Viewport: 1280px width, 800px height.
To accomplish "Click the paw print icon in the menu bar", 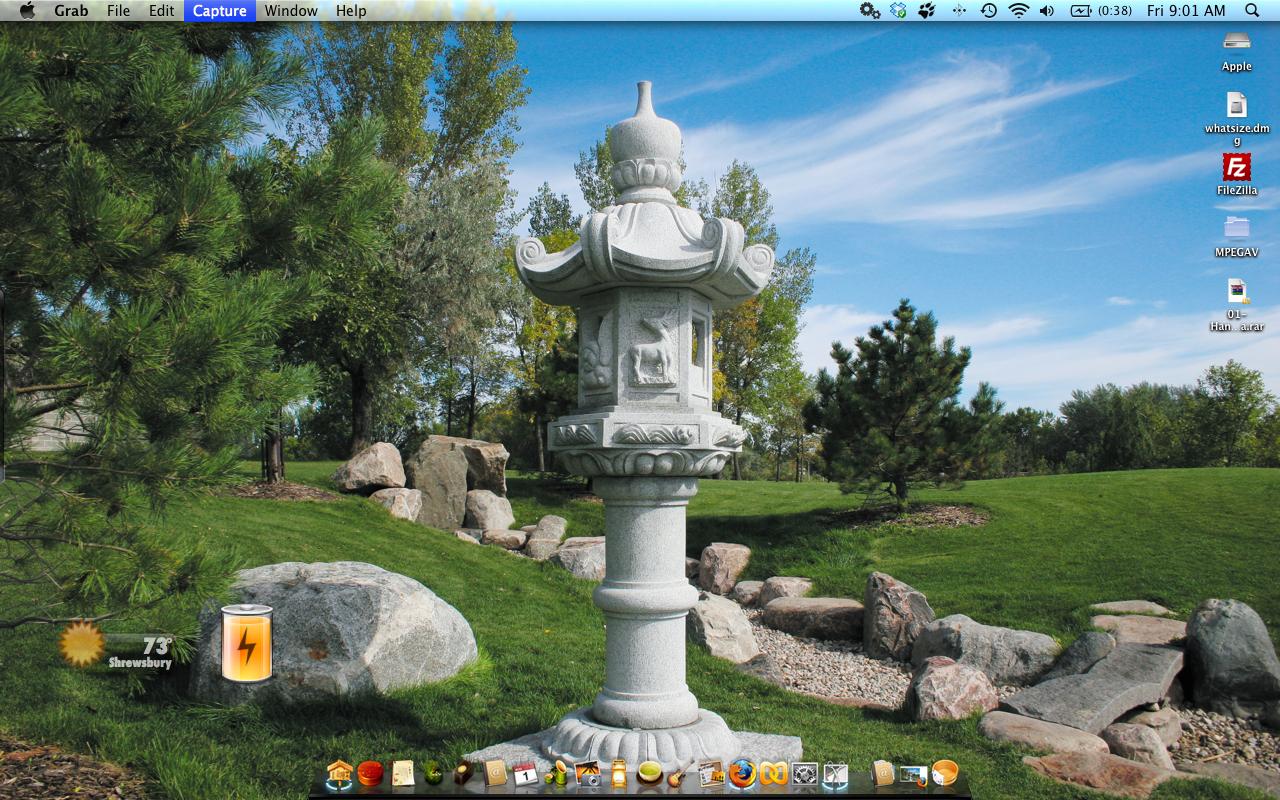I will tap(927, 10).
